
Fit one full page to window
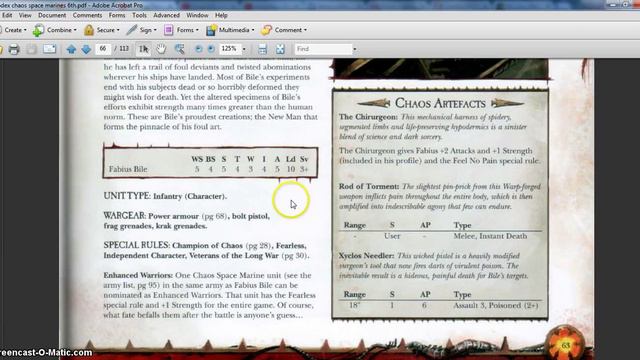280,49
